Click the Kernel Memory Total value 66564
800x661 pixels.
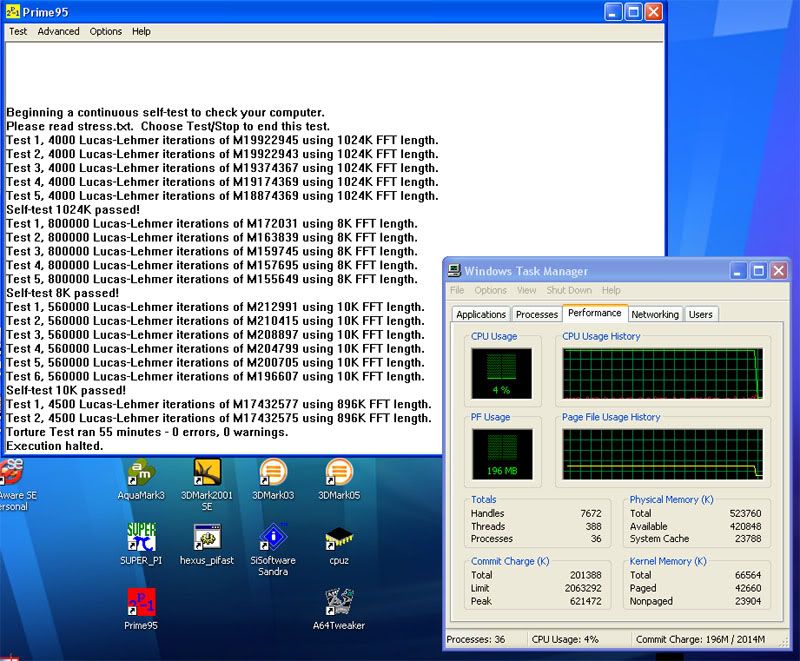(748, 575)
